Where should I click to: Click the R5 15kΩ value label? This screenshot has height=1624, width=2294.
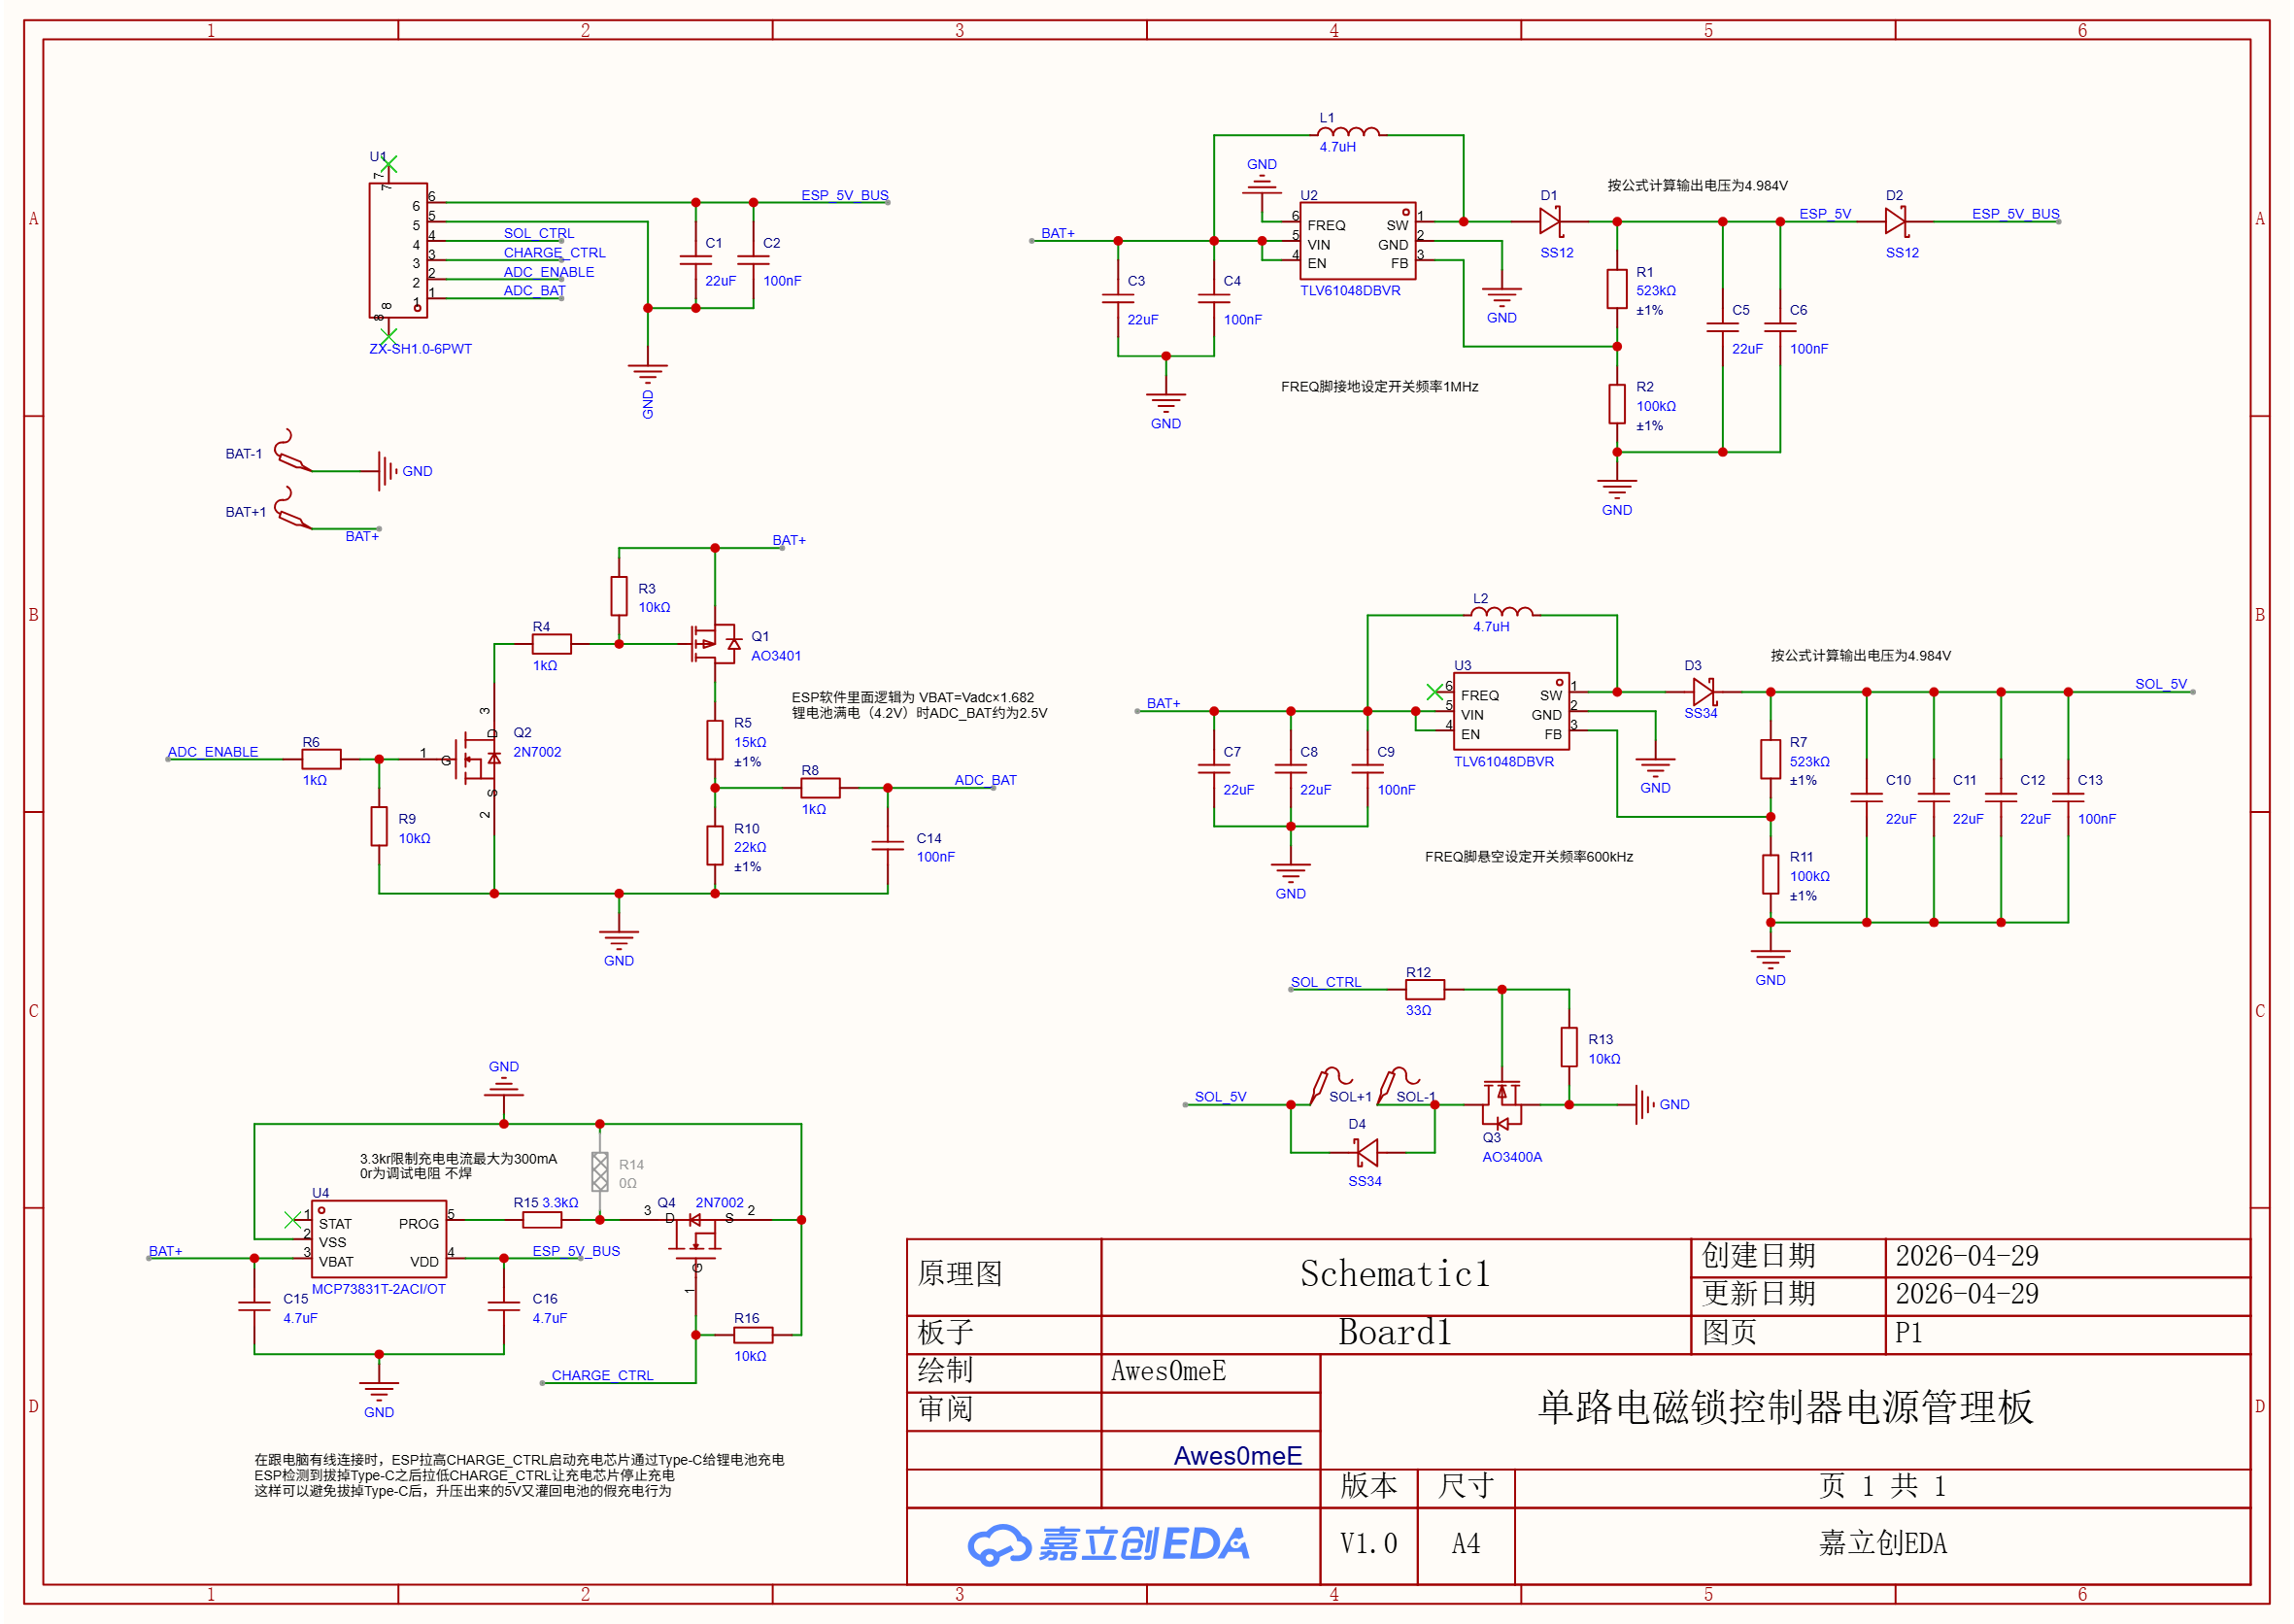750,742
